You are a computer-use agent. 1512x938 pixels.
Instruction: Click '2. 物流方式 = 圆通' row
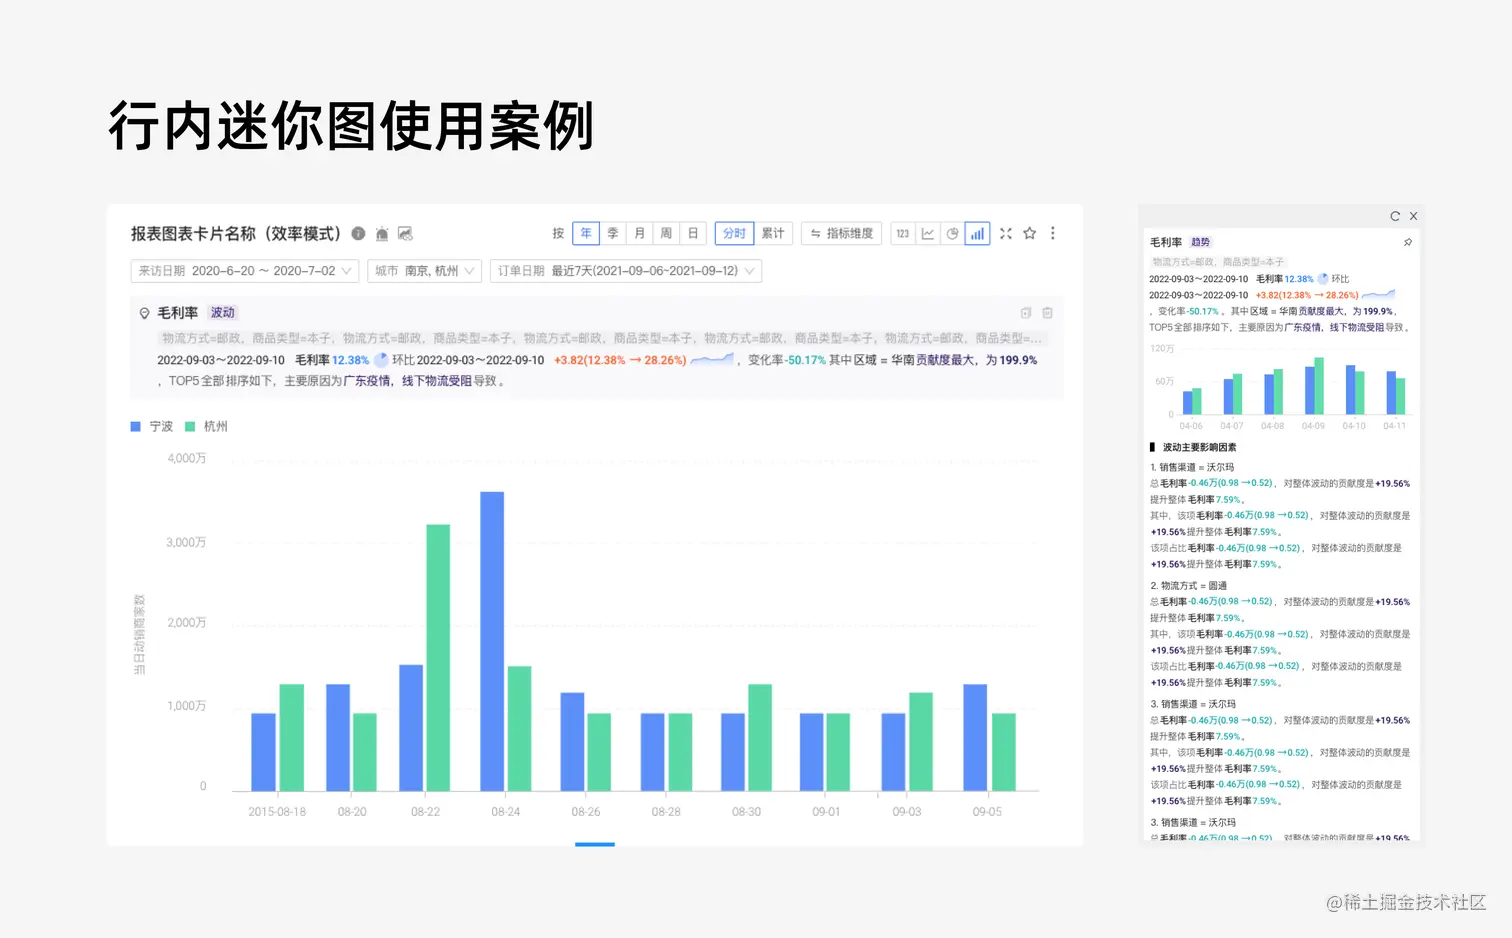click(x=1188, y=586)
